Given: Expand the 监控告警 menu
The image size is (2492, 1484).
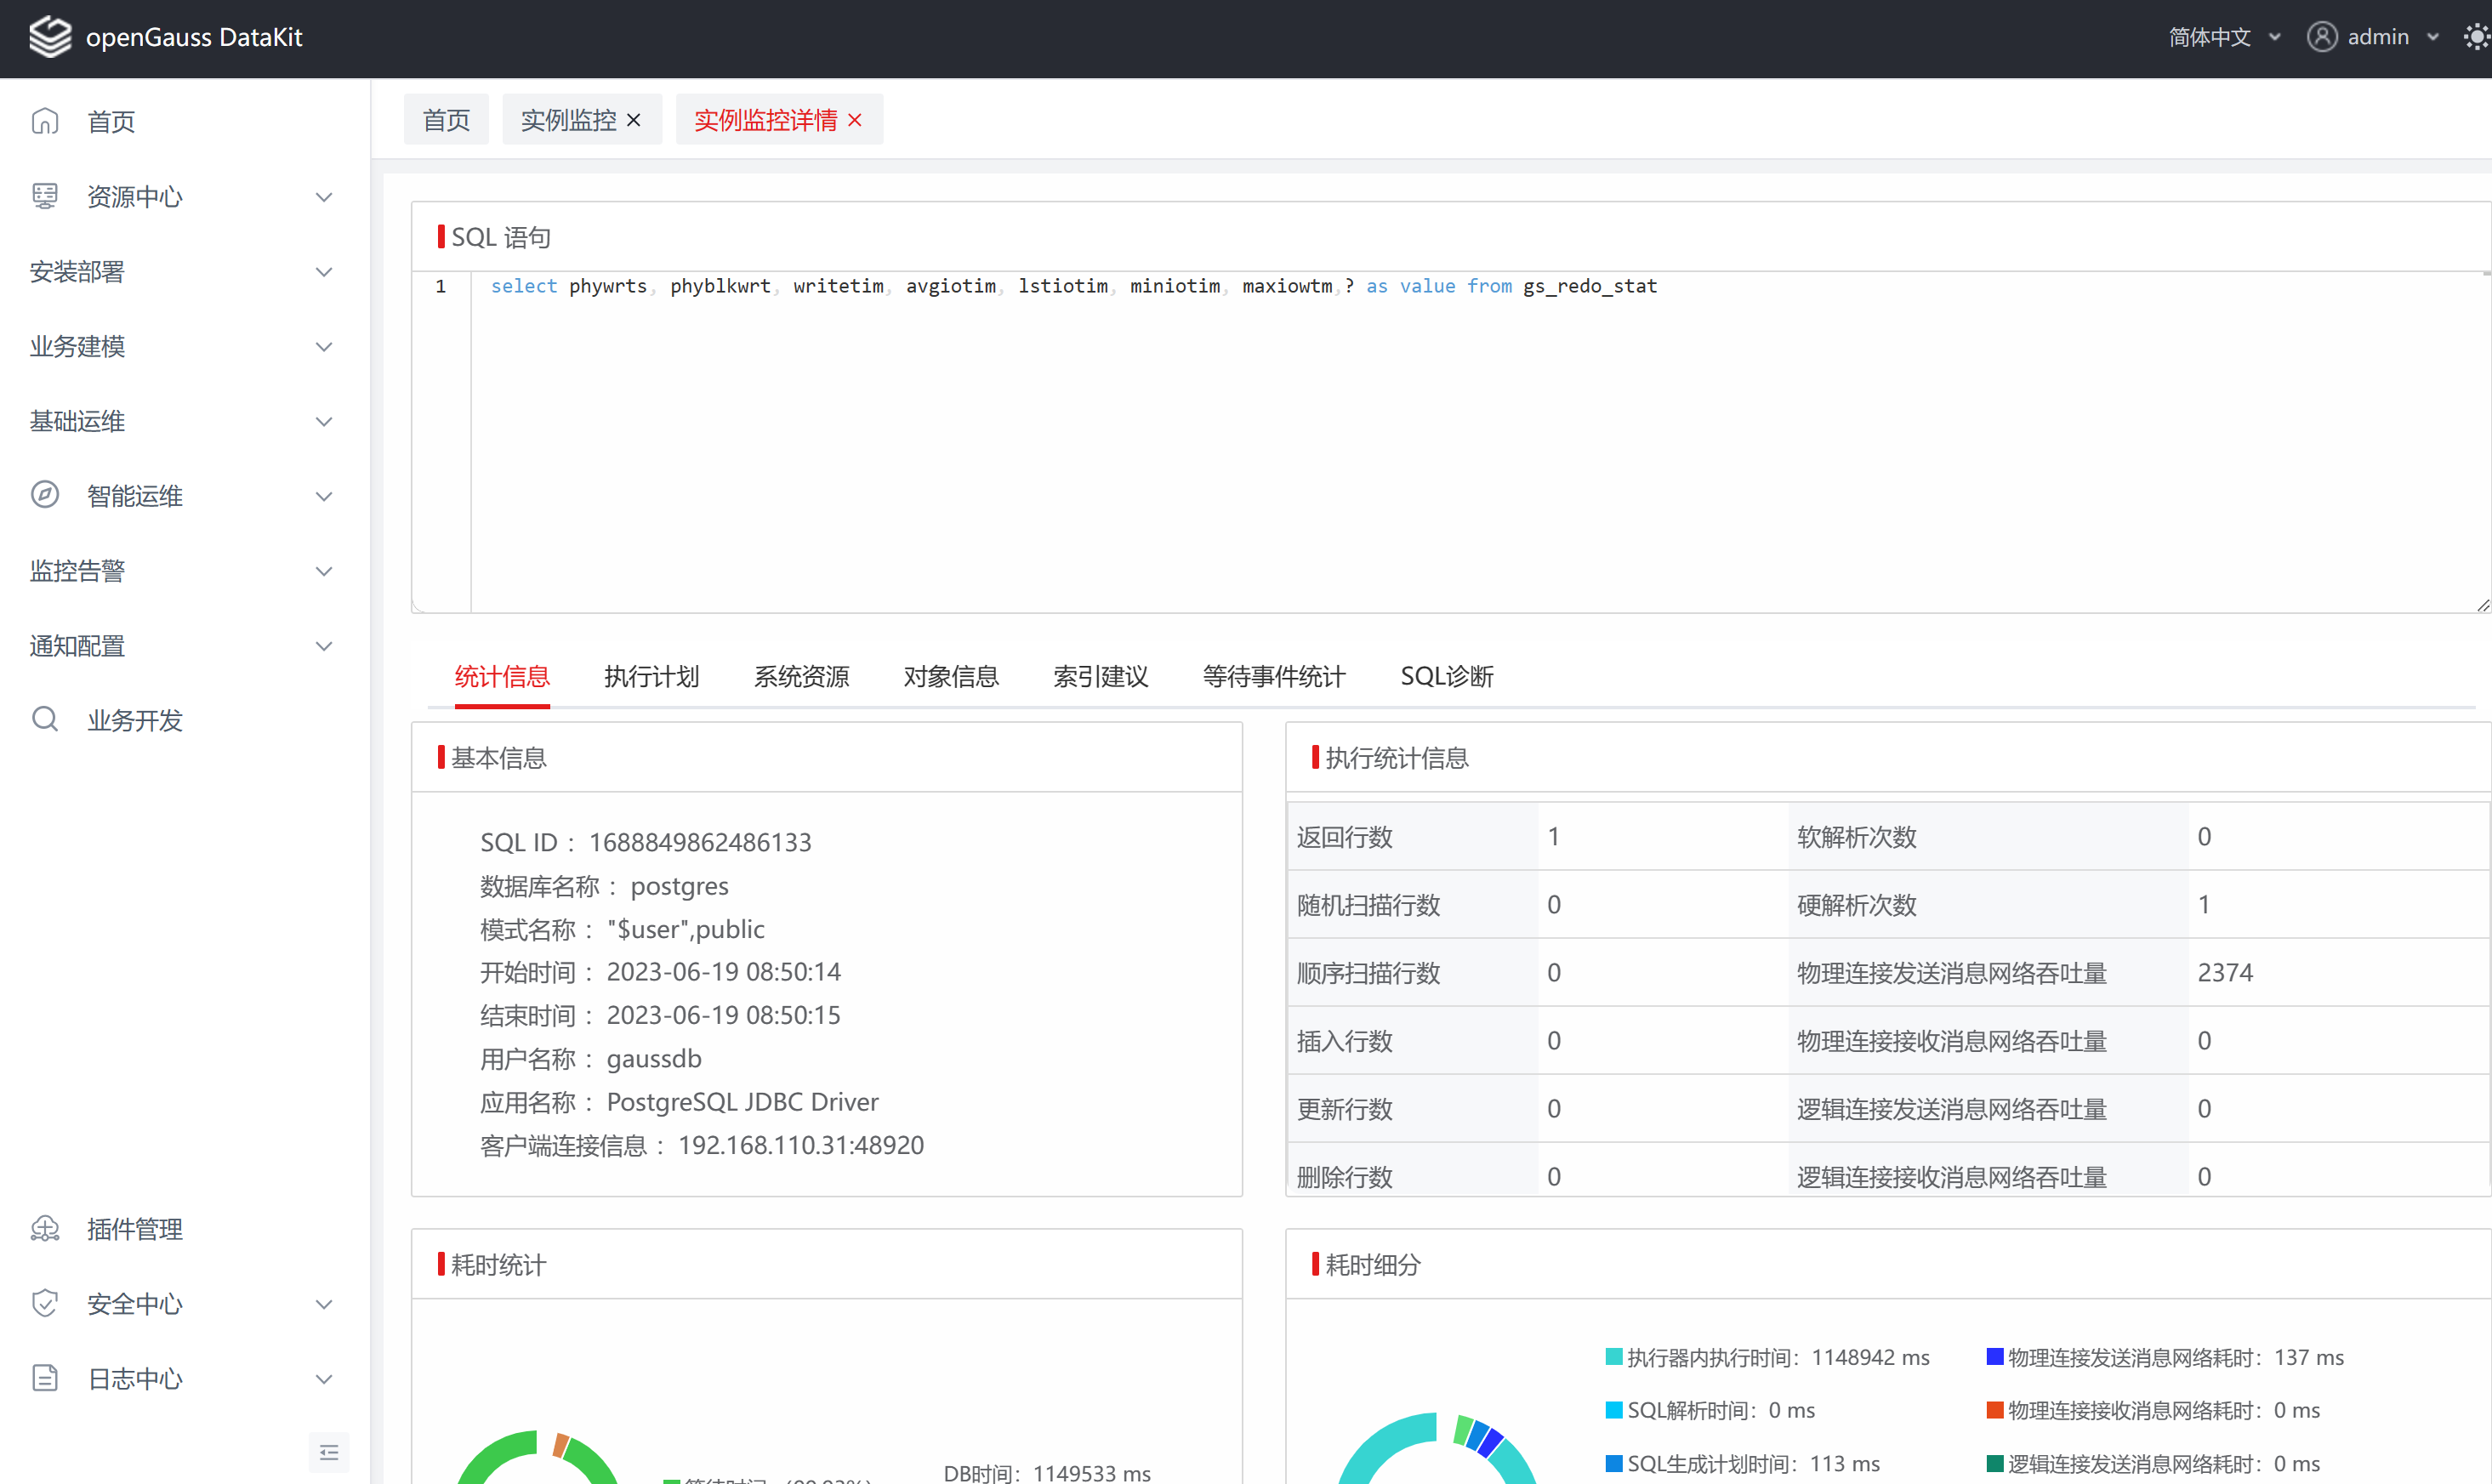Looking at the screenshot, I should pos(324,571).
